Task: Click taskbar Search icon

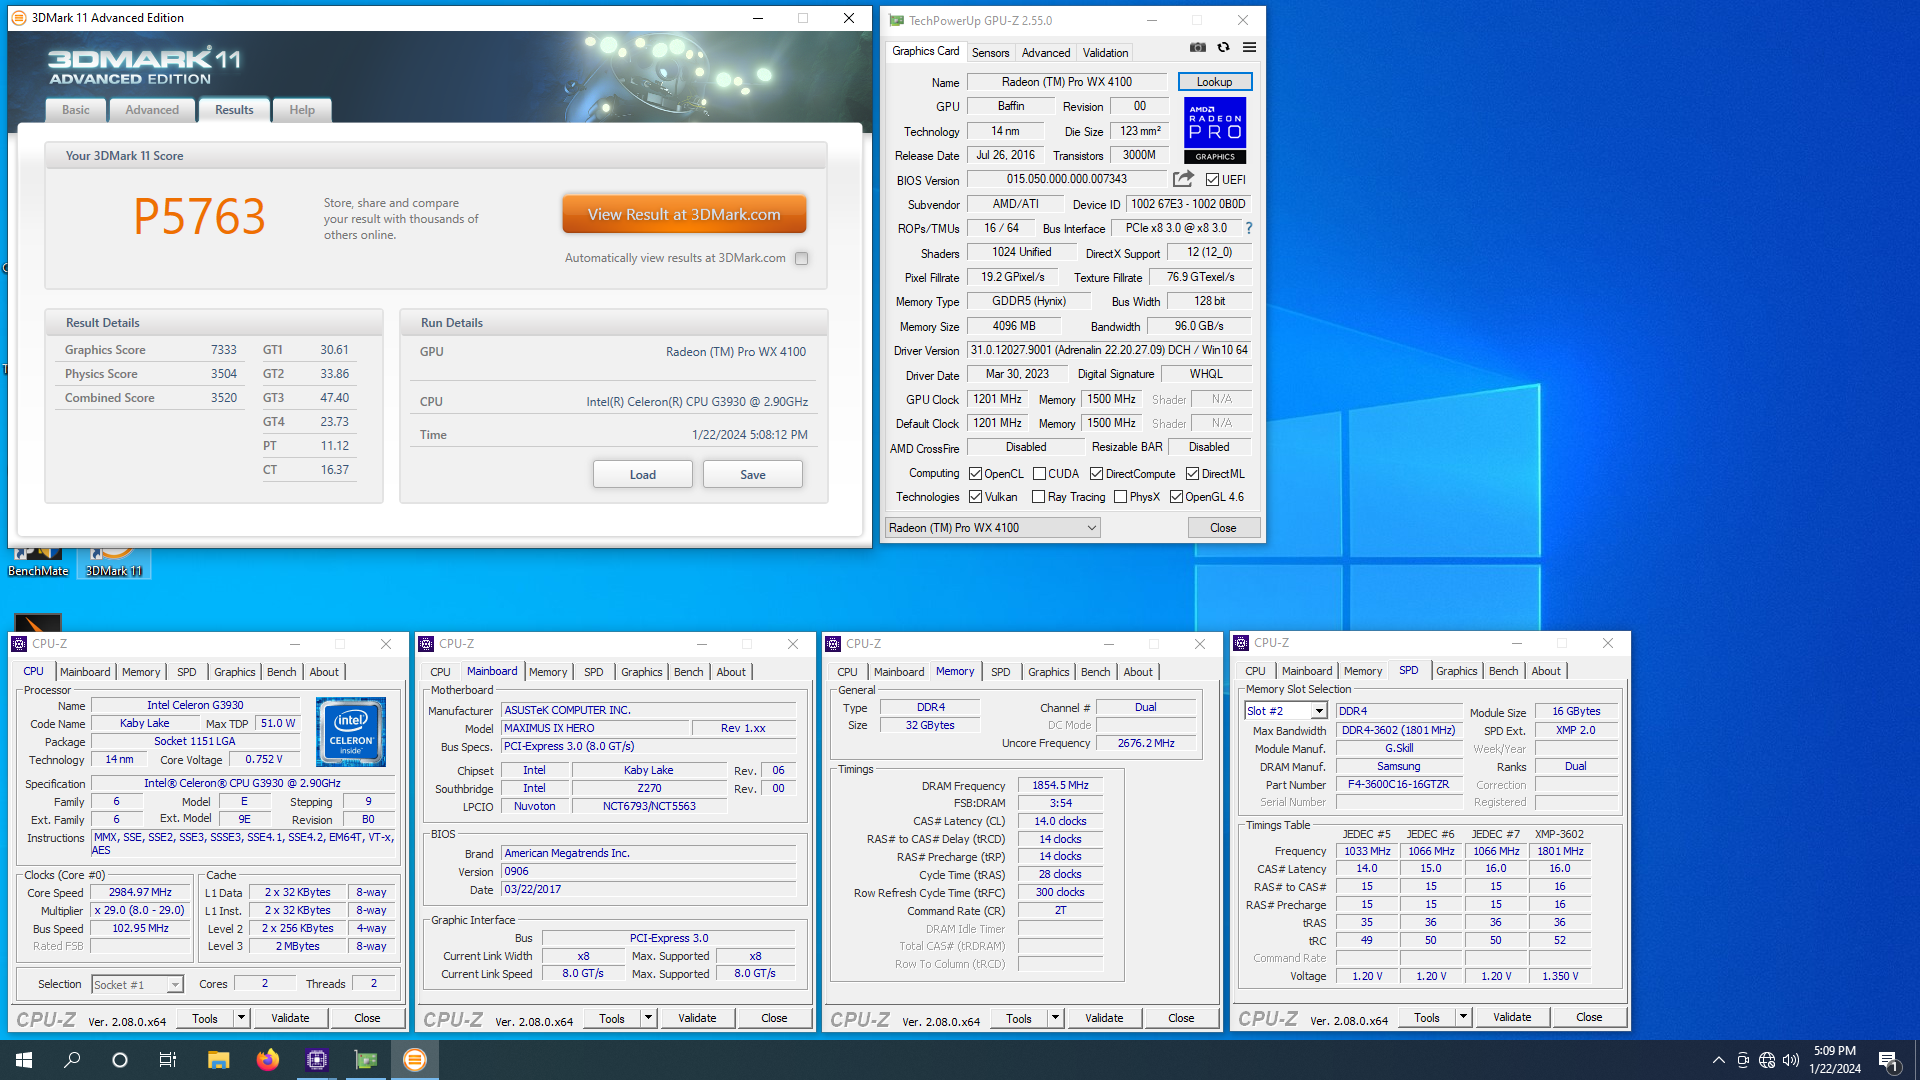Action: pos(72,1060)
